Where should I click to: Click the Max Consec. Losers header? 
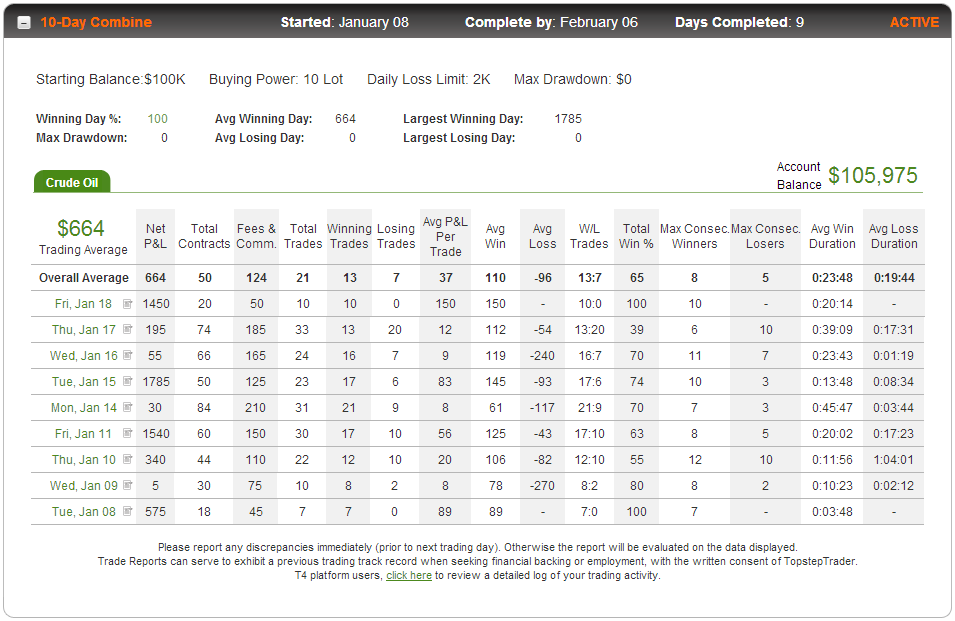tap(766, 236)
